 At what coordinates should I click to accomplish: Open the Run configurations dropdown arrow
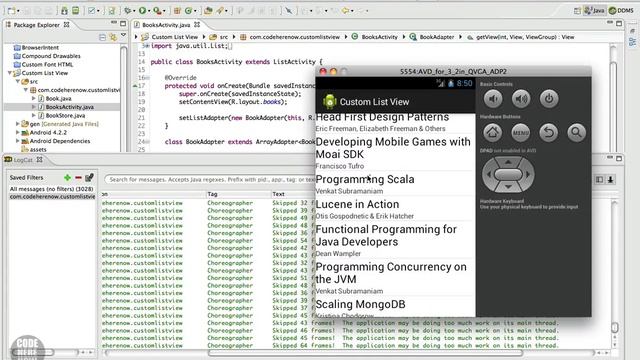(149, 11)
